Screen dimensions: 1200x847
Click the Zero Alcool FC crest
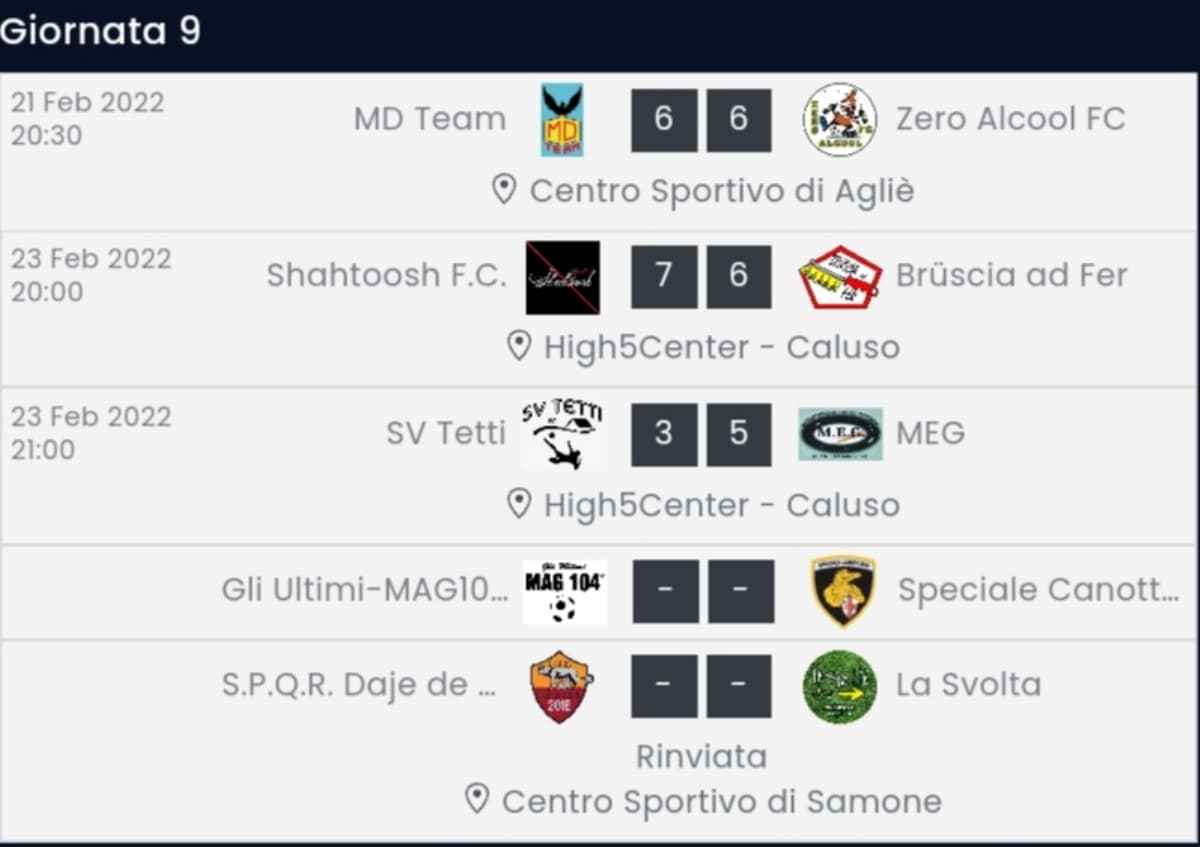click(839, 120)
